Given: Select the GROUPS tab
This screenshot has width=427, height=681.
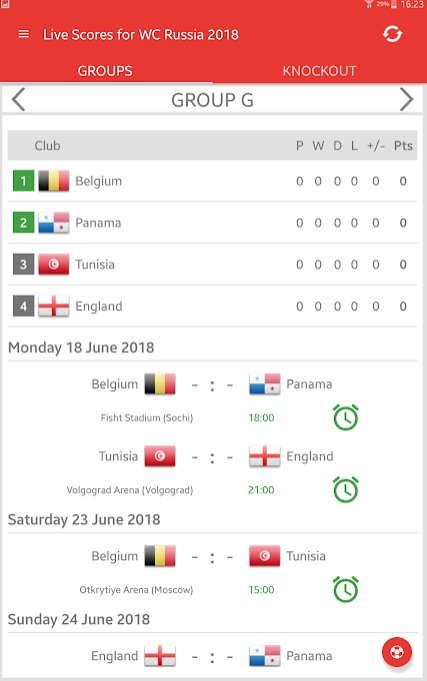Looking at the screenshot, I should pos(105,71).
